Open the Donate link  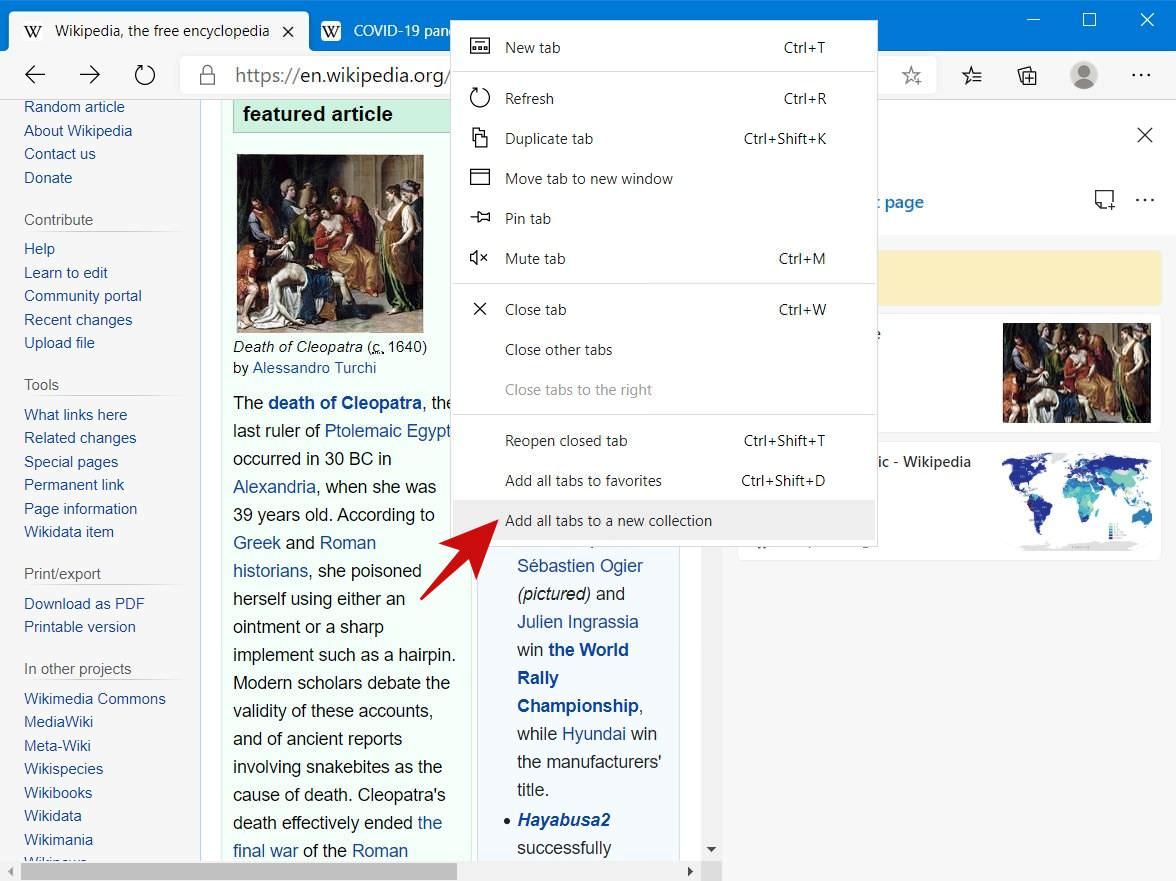(48, 178)
